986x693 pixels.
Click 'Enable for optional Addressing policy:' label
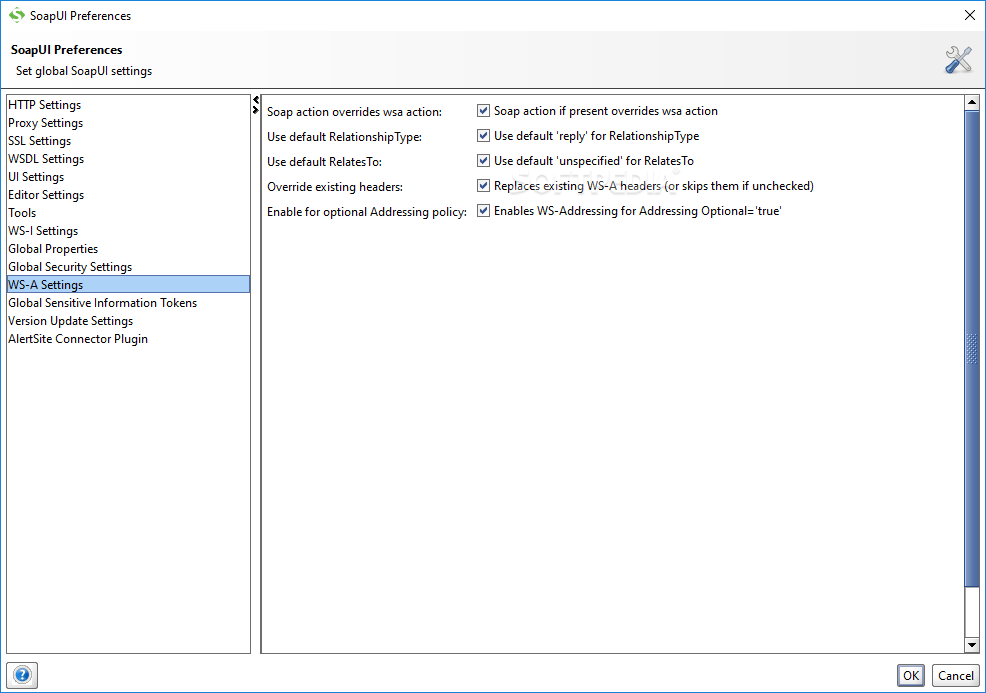[x=367, y=212]
